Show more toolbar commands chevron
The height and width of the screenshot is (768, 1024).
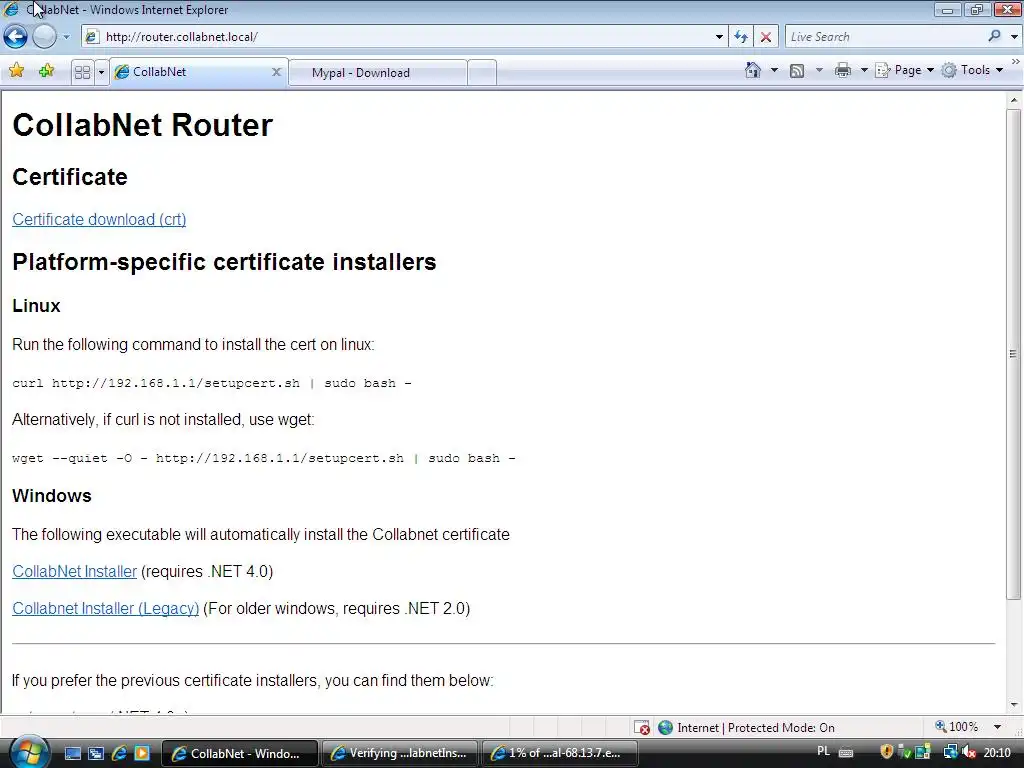(1016, 61)
